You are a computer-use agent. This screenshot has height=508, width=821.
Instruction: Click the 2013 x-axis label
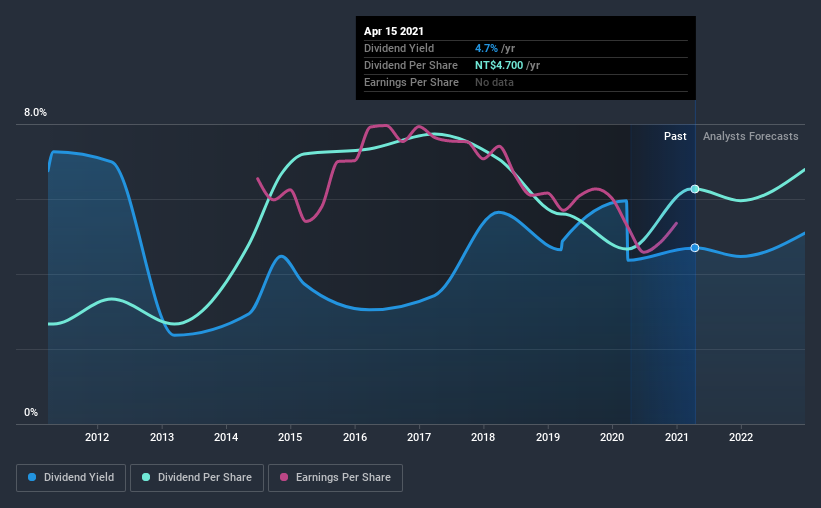click(x=162, y=437)
